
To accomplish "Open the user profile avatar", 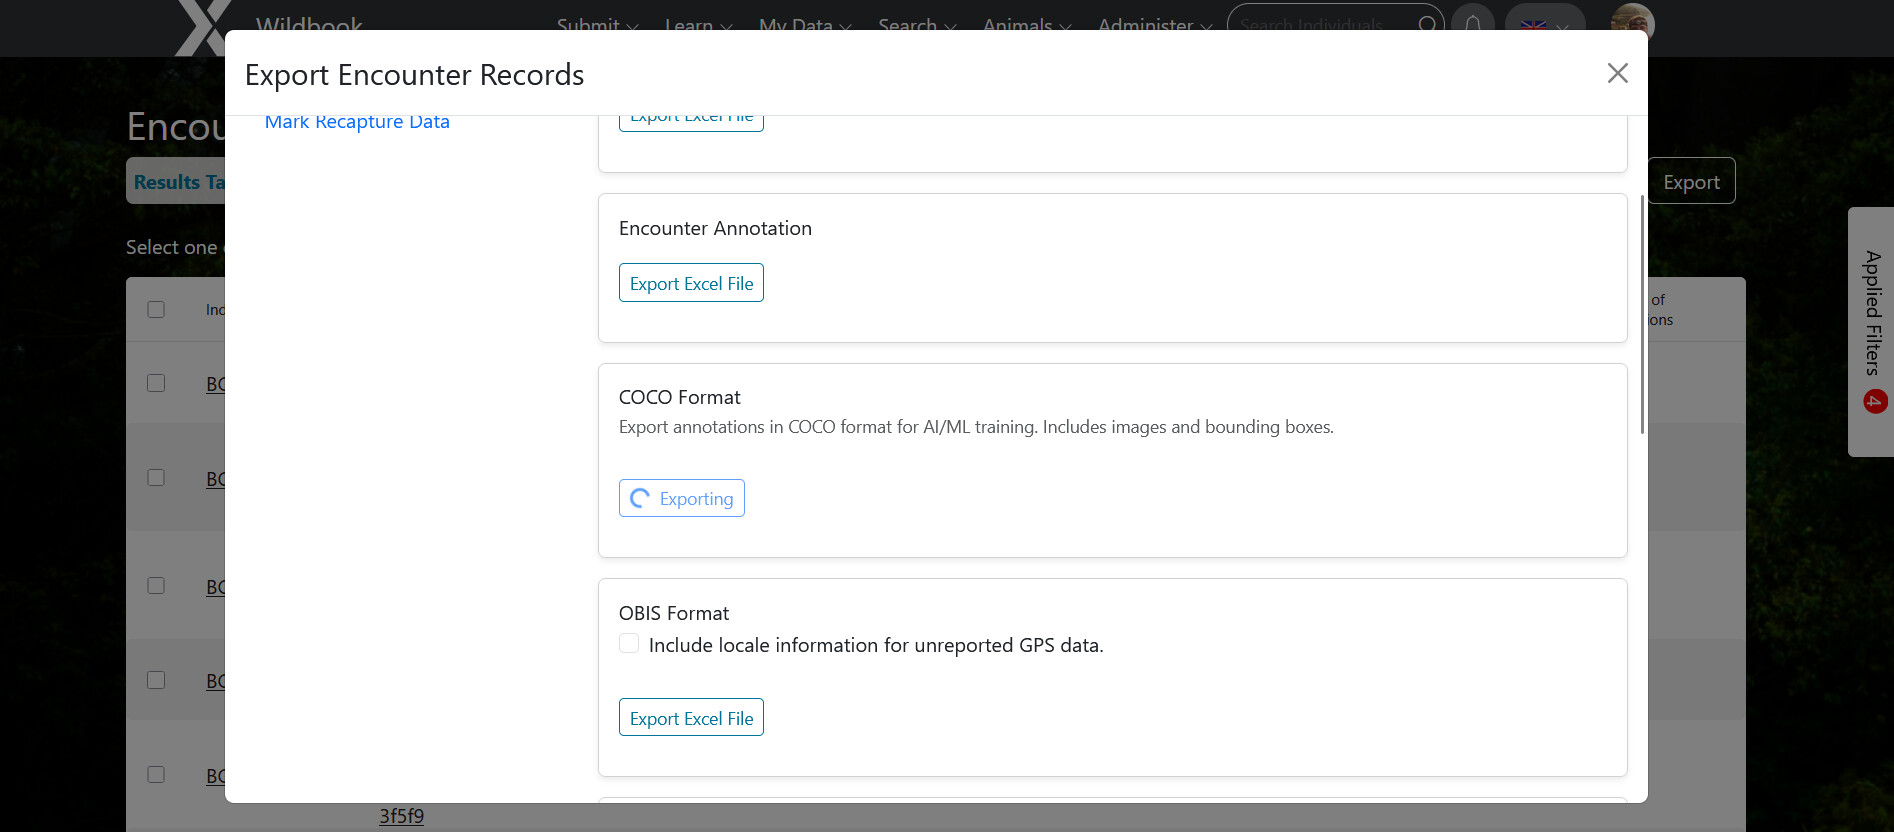I will pyautogui.click(x=1632, y=22).
